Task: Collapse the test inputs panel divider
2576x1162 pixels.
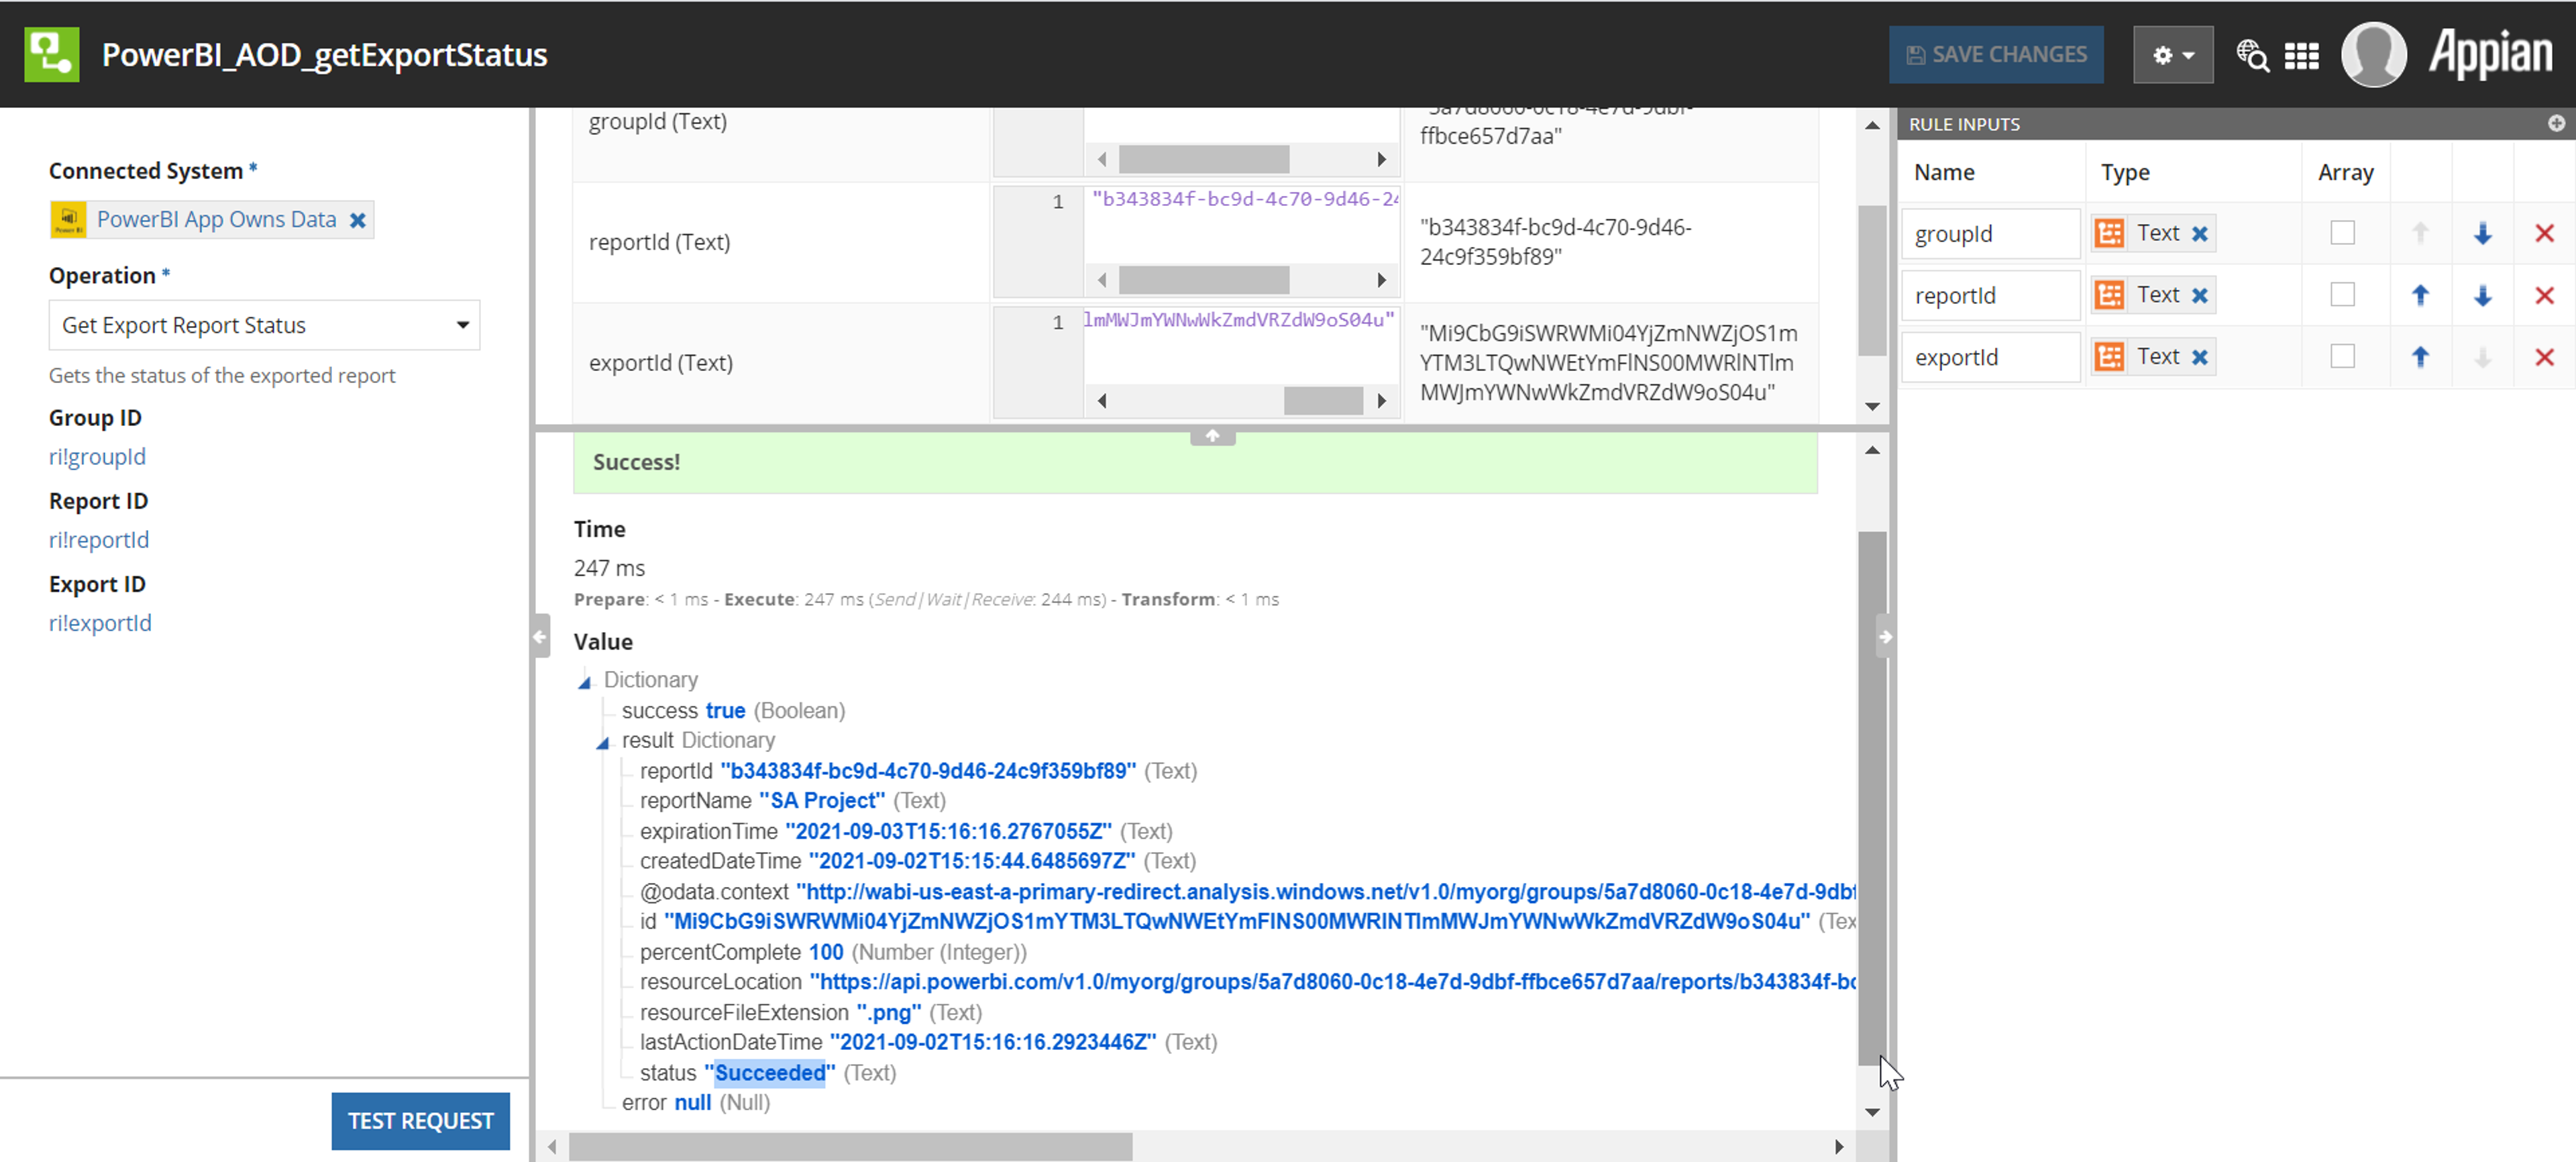Action: [x=1212, y=436]
